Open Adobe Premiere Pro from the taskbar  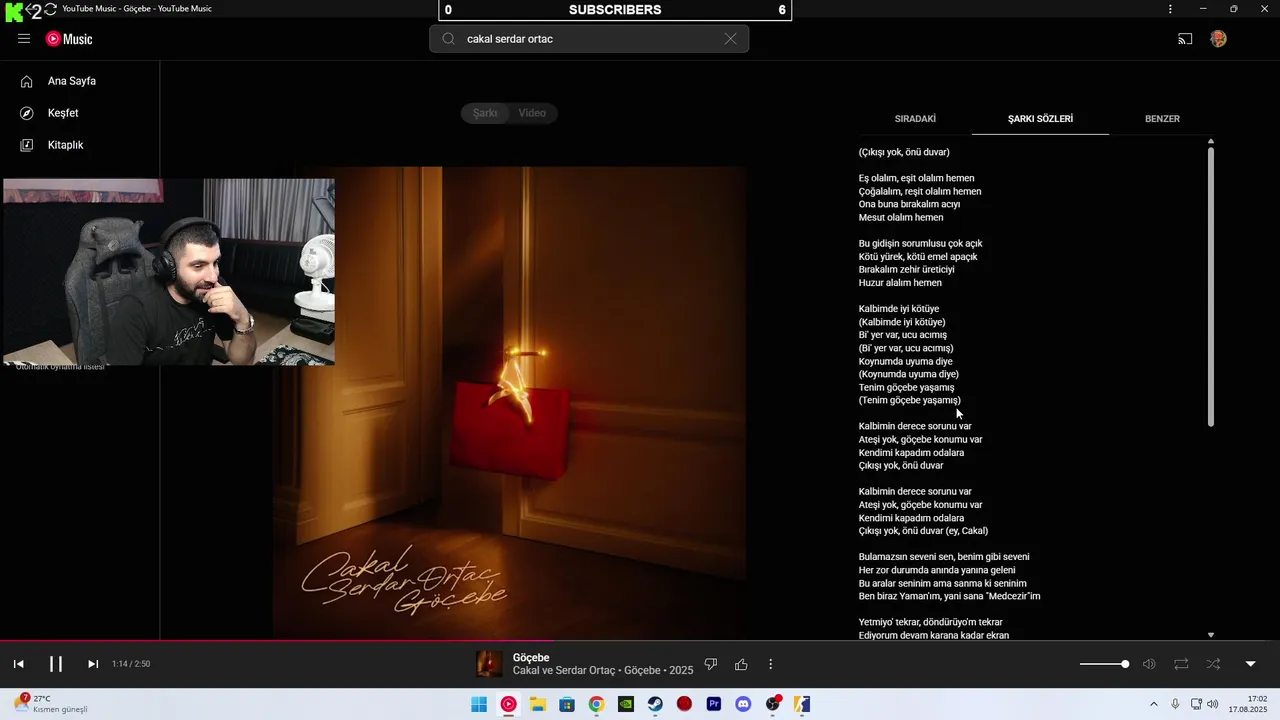714,704
